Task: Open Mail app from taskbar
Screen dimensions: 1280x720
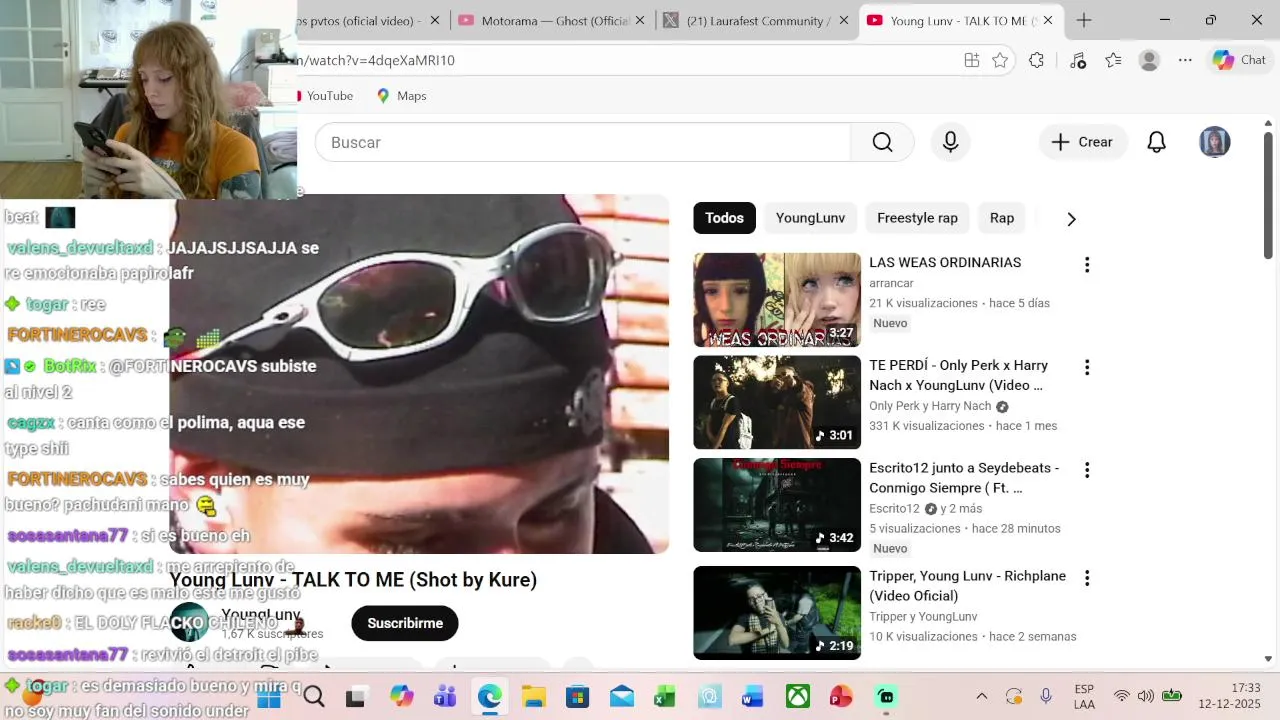Action: (x=621, y=697)
